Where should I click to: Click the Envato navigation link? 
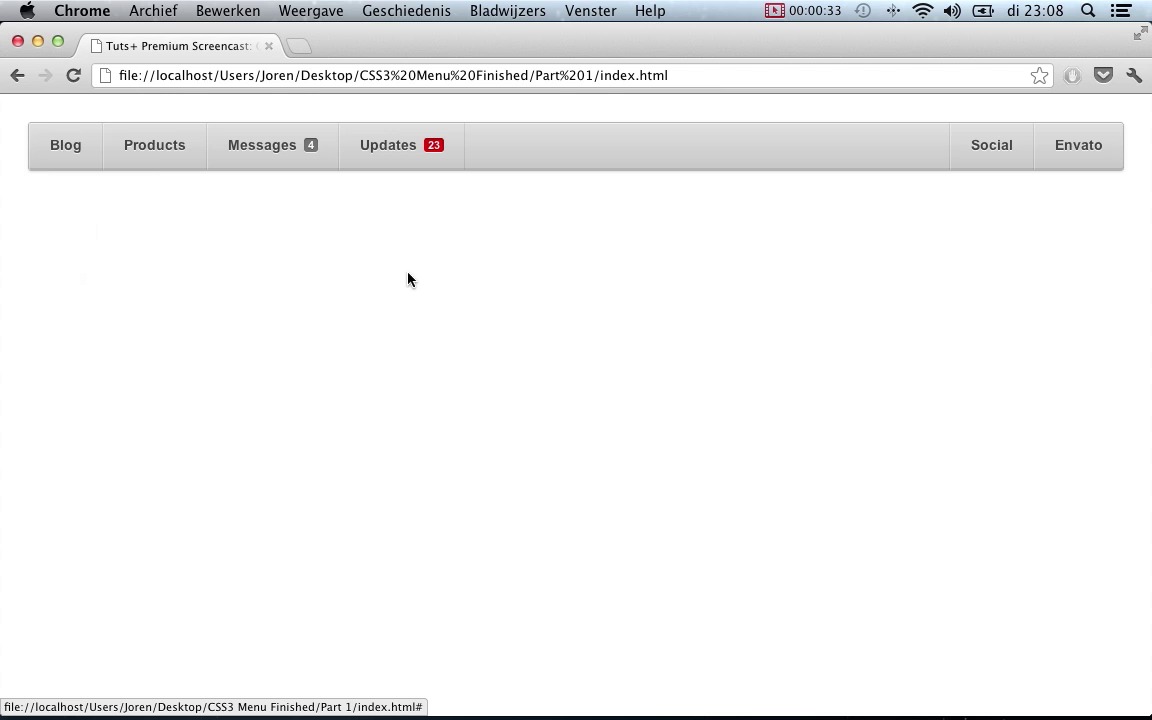(x=1079, y=145)
